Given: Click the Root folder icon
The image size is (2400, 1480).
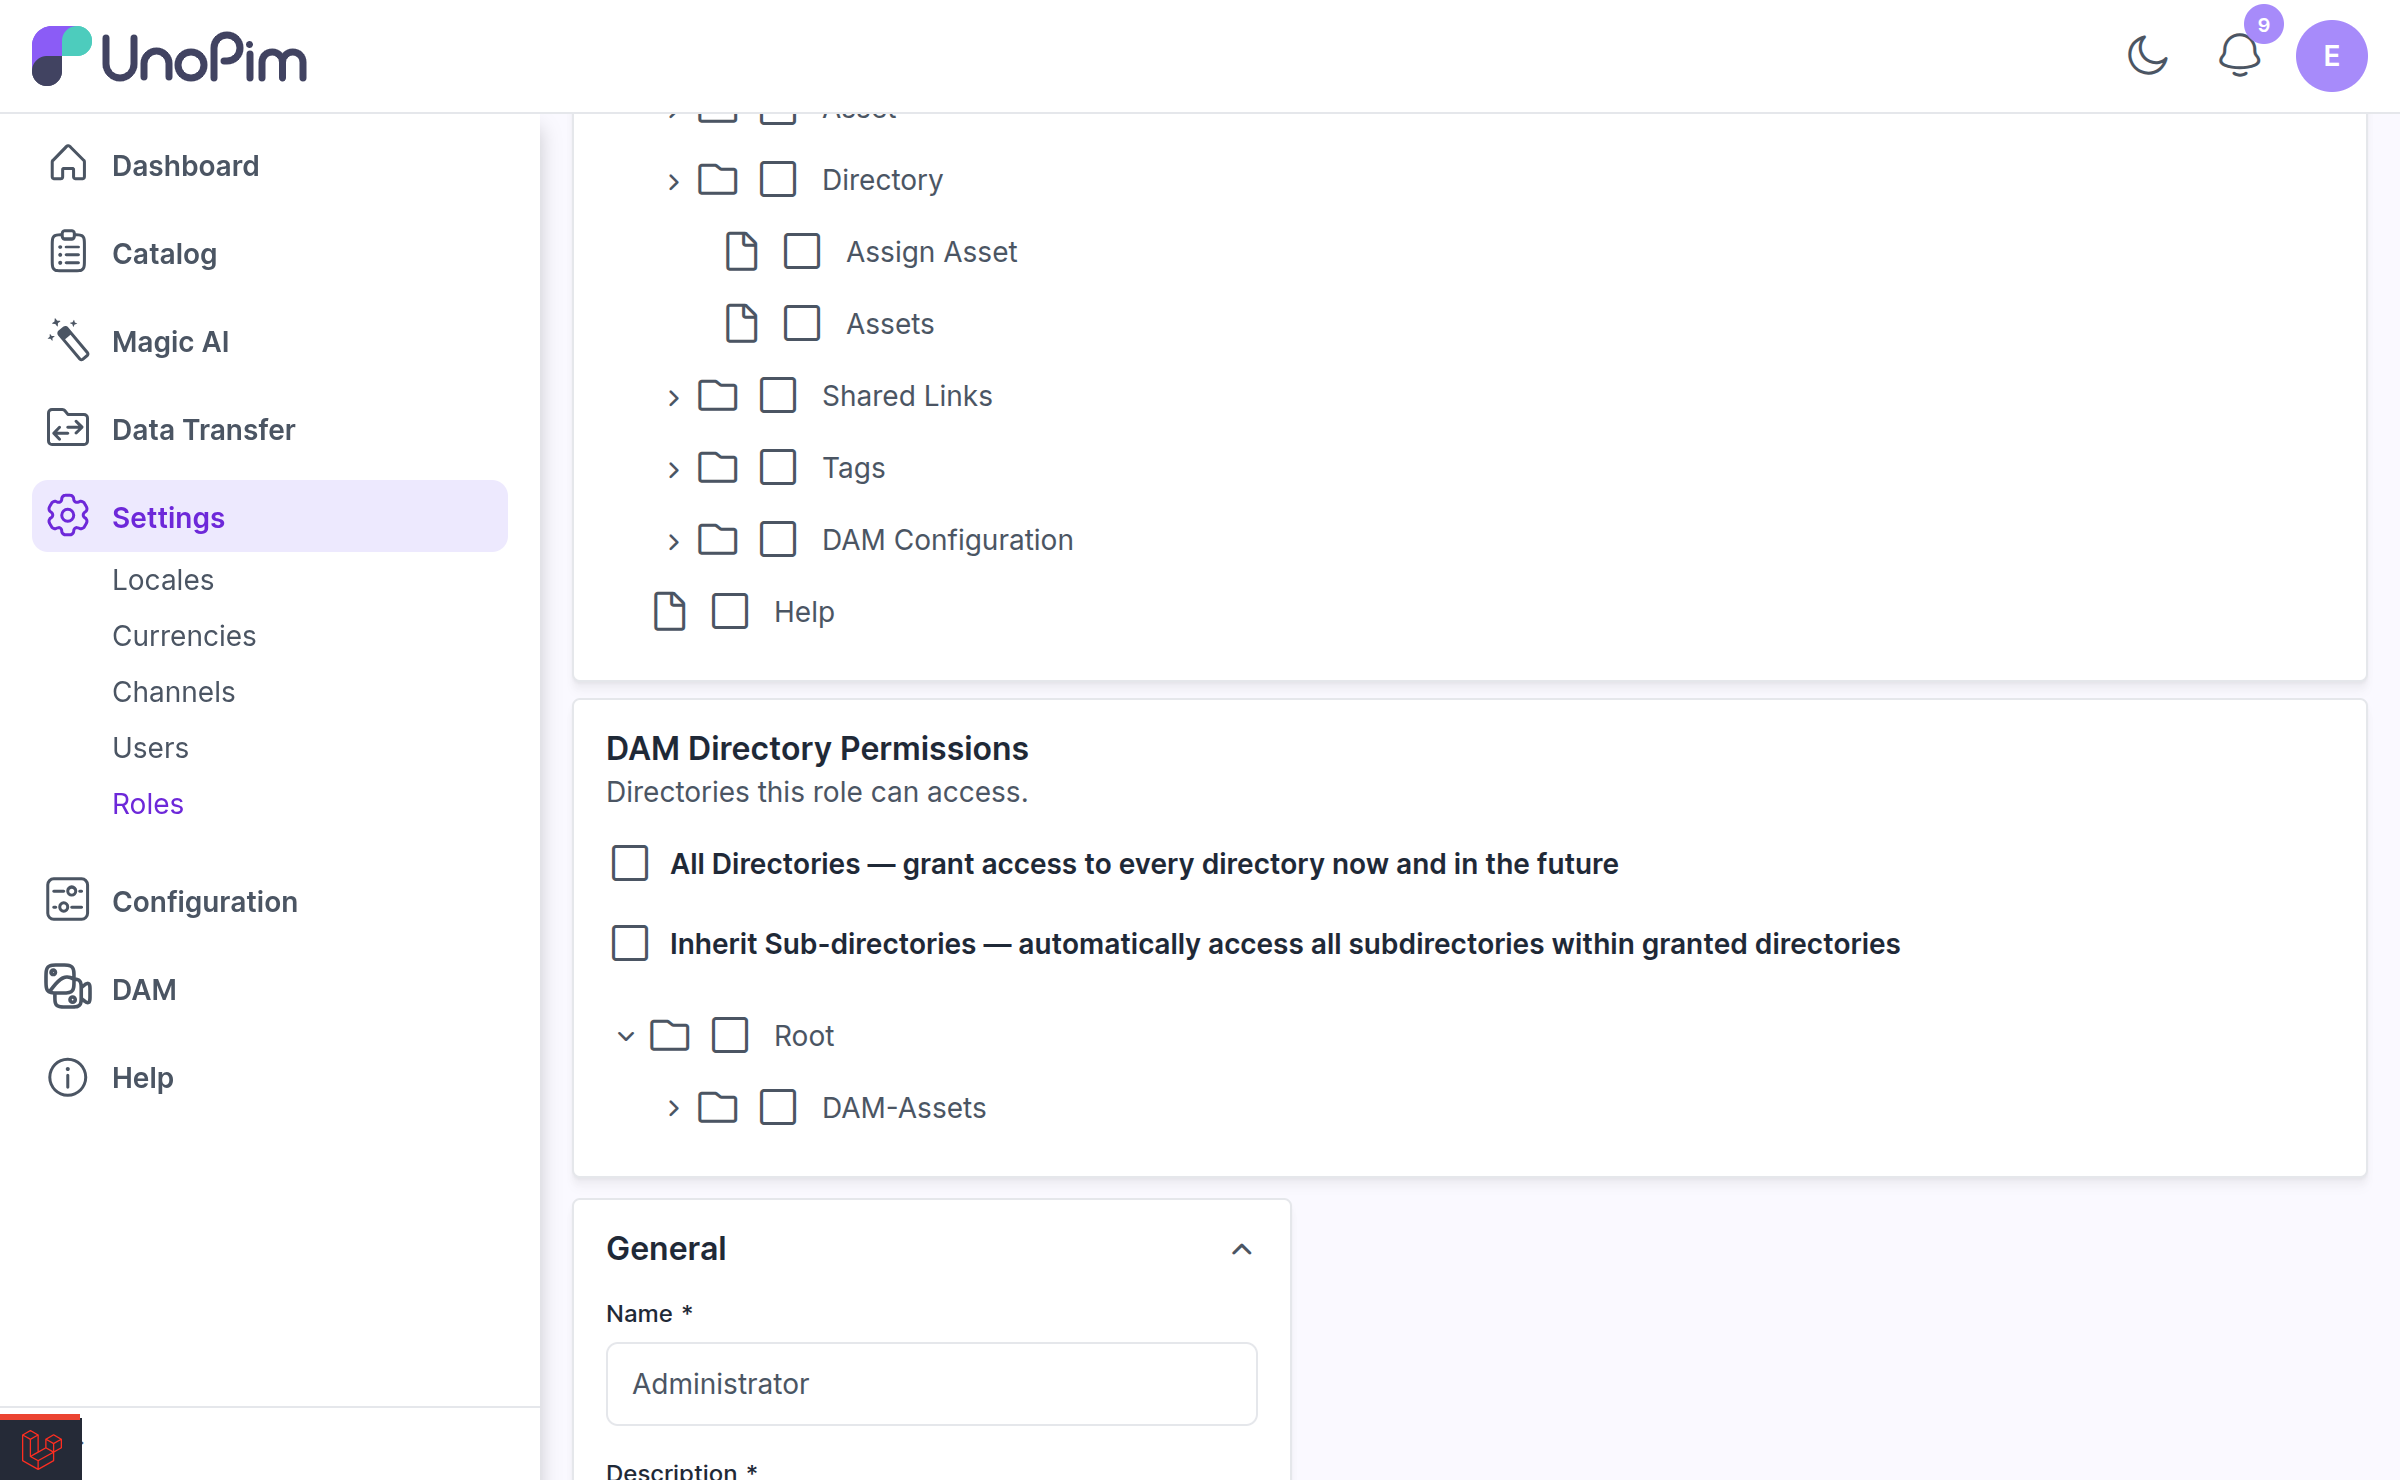Looking at the screenshot, I should (x=670, y=1036).
